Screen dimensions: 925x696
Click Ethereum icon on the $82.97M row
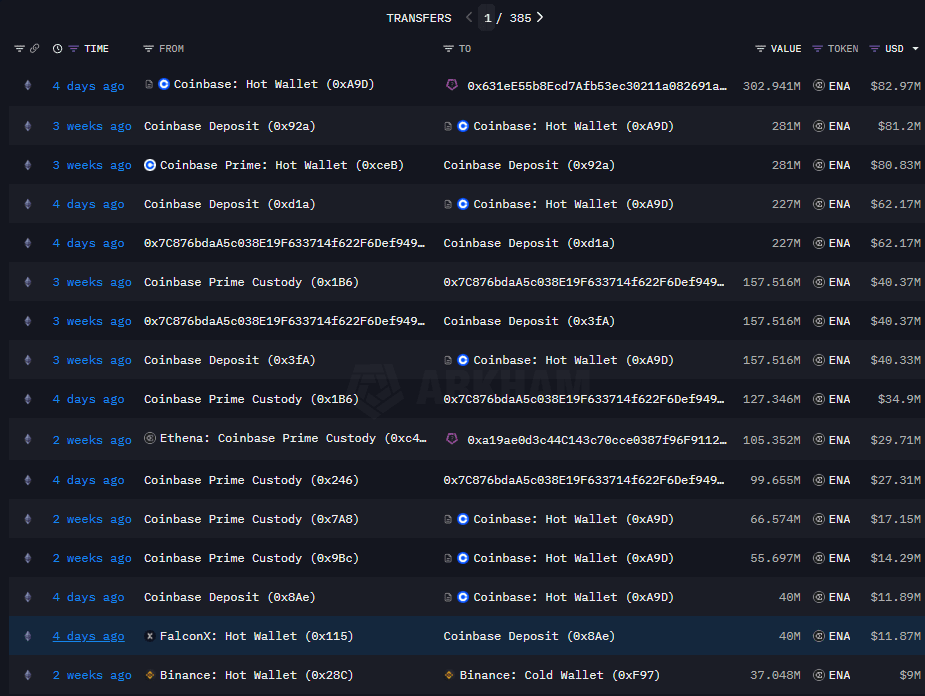[28, 86]
